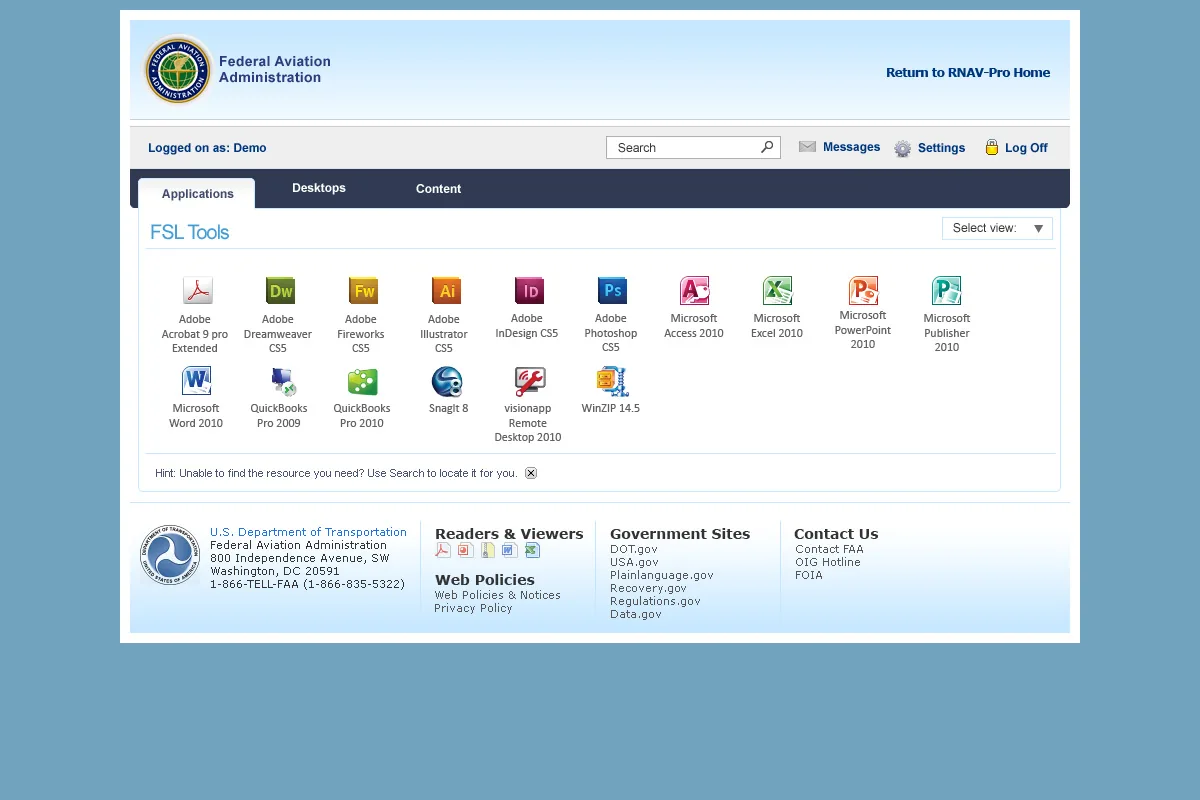Visit DOT.gov link
1200x800 pixels.
click(634, 549)
